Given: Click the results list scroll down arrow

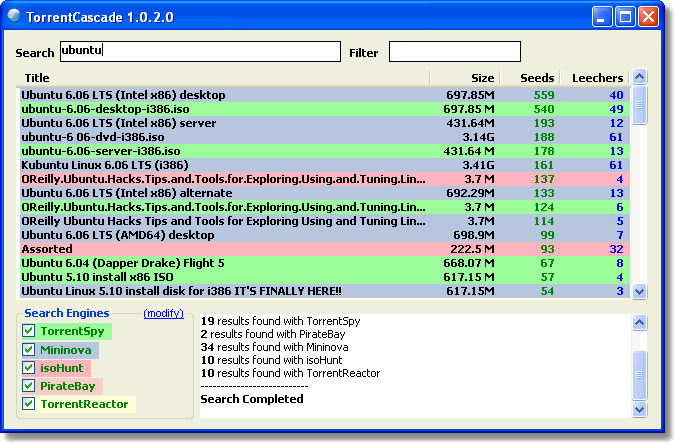Looking at the screenshot, I should click(639, 291).
